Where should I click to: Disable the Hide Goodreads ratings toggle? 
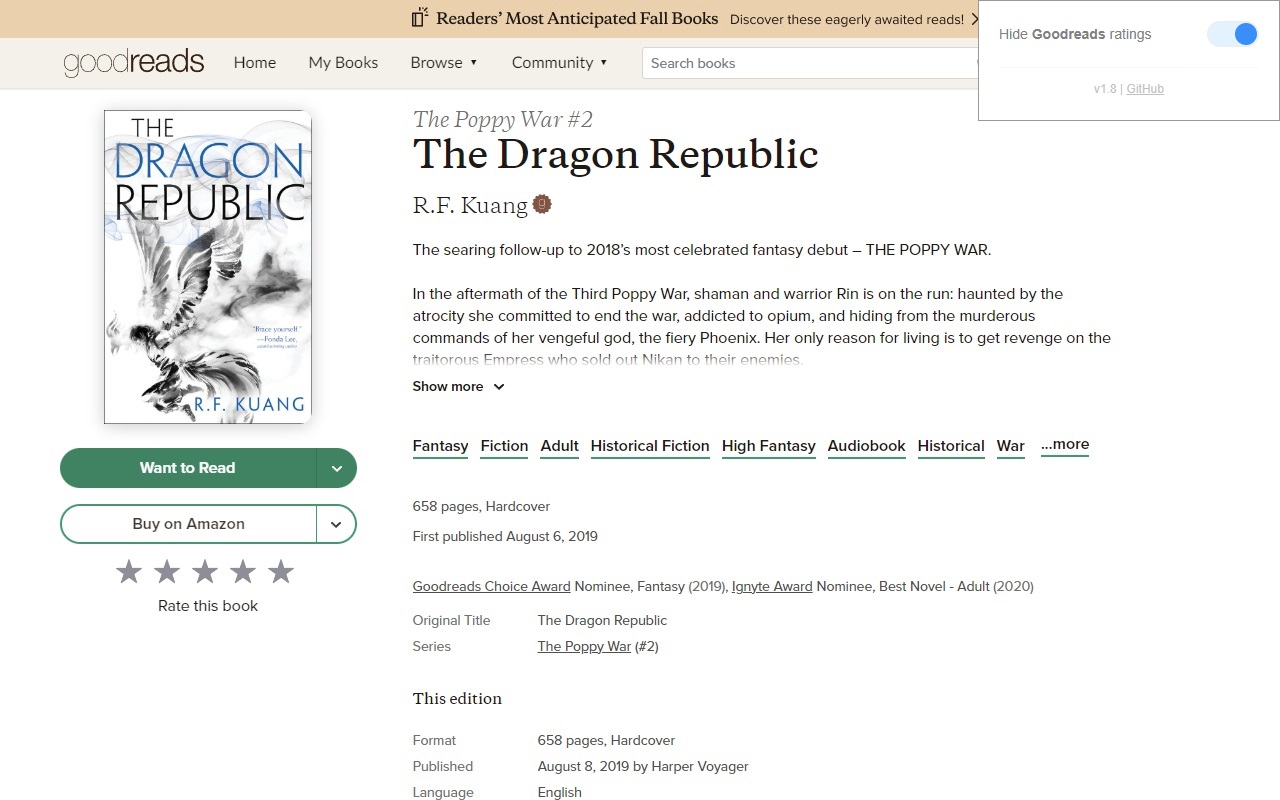click(x=1231, y=33)
